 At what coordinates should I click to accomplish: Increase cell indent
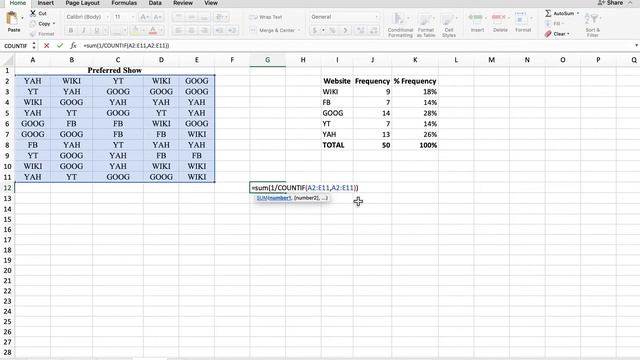(233, 30)
